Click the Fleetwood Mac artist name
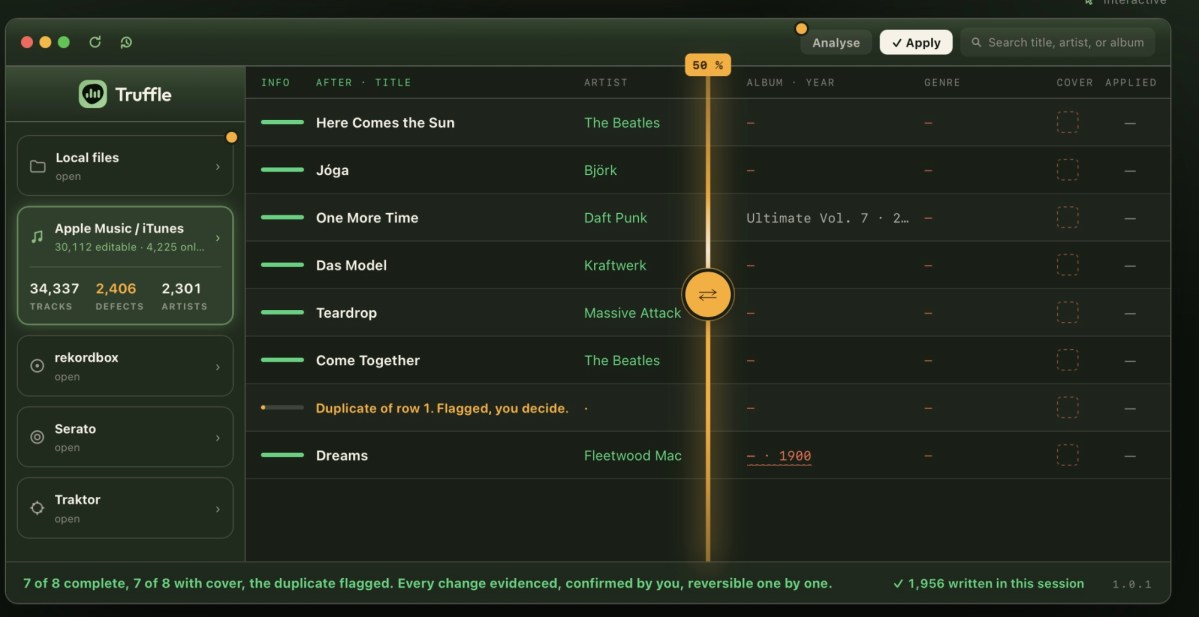Image resolution: width=1199 pixels, height=617 pixels. pyautogui.click(x=632, y=456)
